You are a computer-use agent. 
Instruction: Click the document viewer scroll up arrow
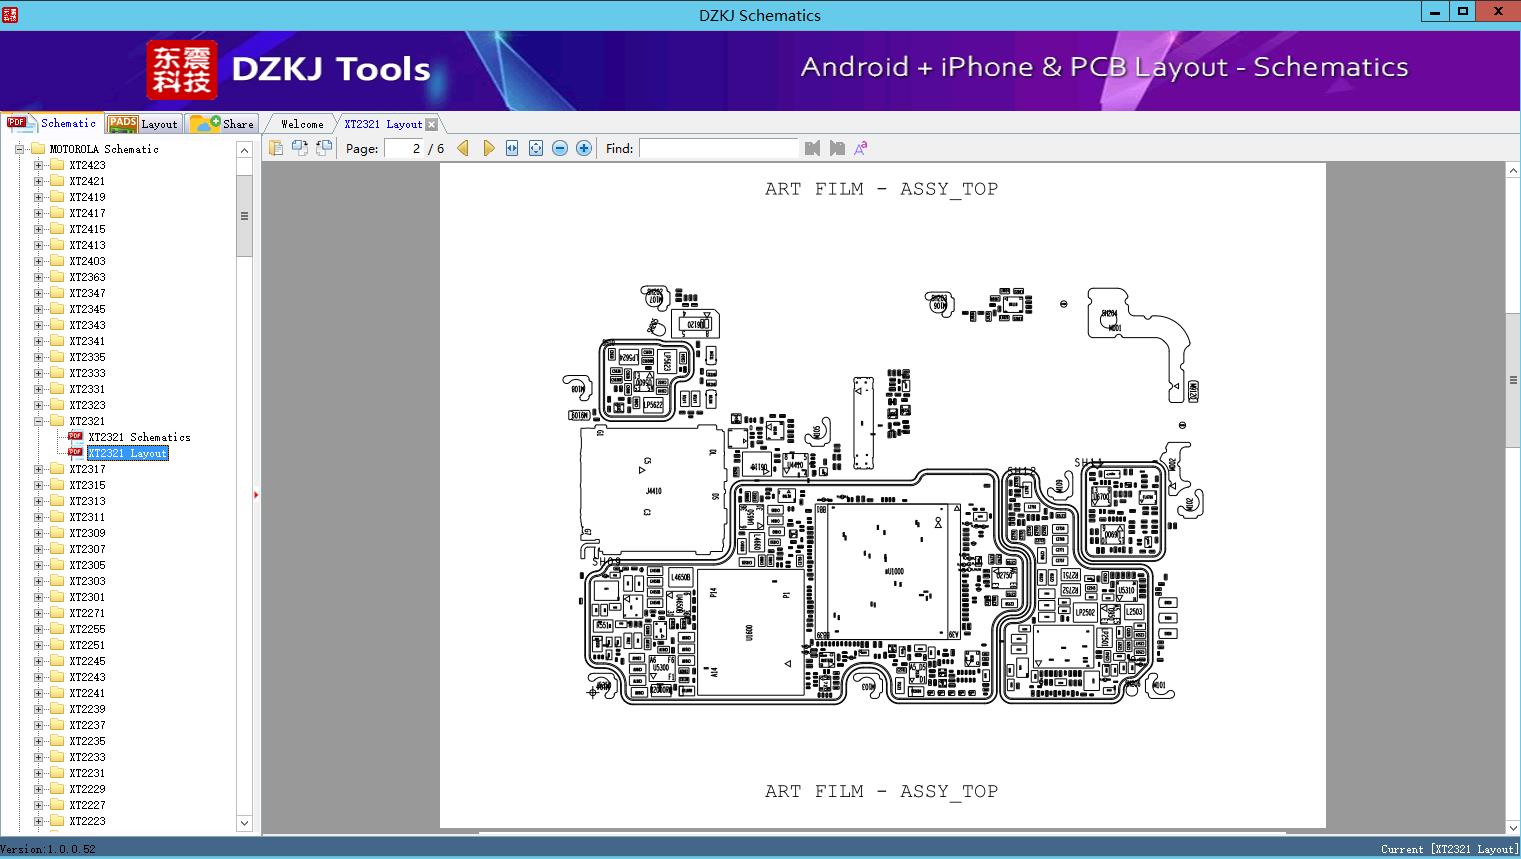pyautogui.click(x=1513, y=172)
